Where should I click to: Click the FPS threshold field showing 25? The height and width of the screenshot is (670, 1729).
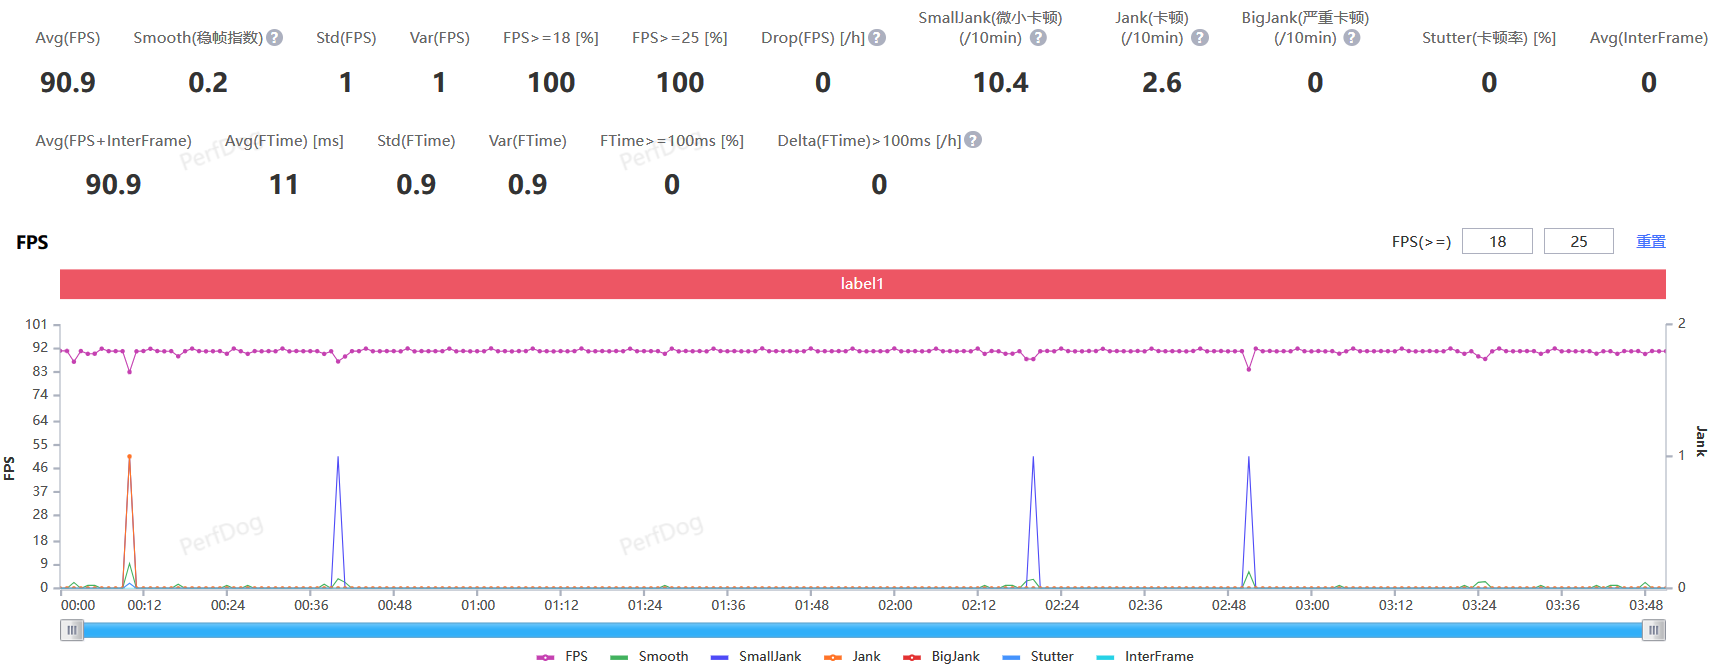(1578, 241)
